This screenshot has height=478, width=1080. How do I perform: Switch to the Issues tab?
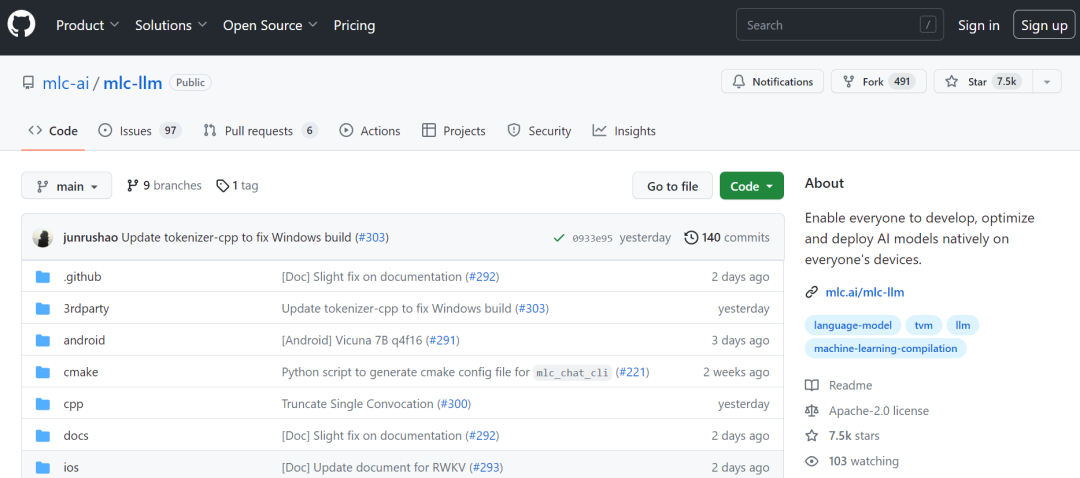140,131
